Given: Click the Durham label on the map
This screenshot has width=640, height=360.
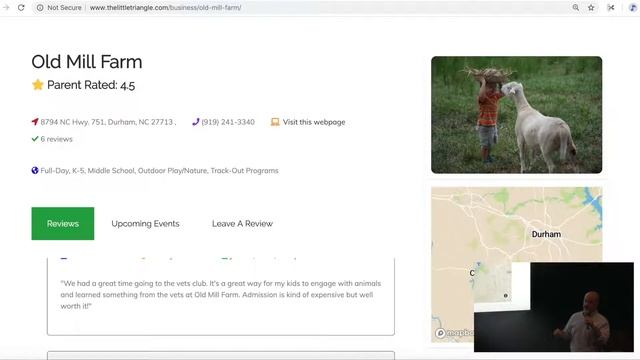Looking at the screenshot, I should (546, 234).
